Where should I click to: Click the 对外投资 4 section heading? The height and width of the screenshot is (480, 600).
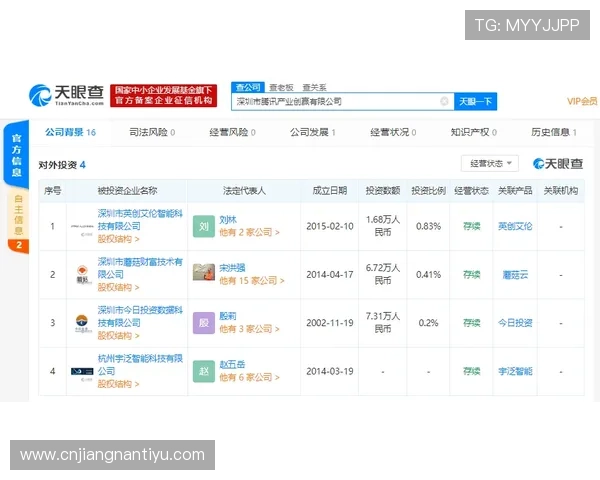tap(62, 165)
